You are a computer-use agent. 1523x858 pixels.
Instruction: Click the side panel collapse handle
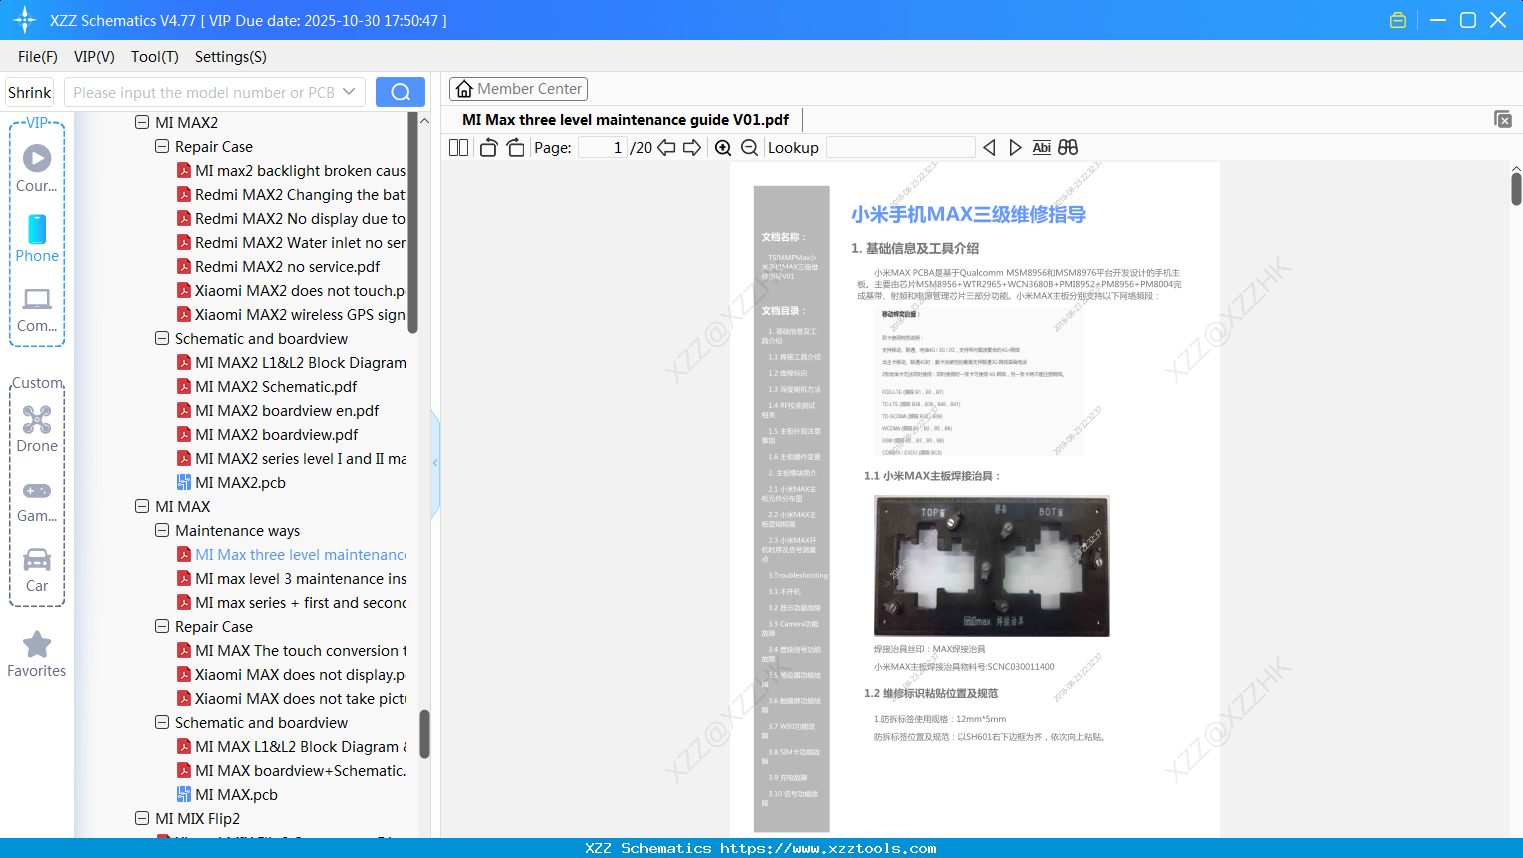[x=435, y=462]
